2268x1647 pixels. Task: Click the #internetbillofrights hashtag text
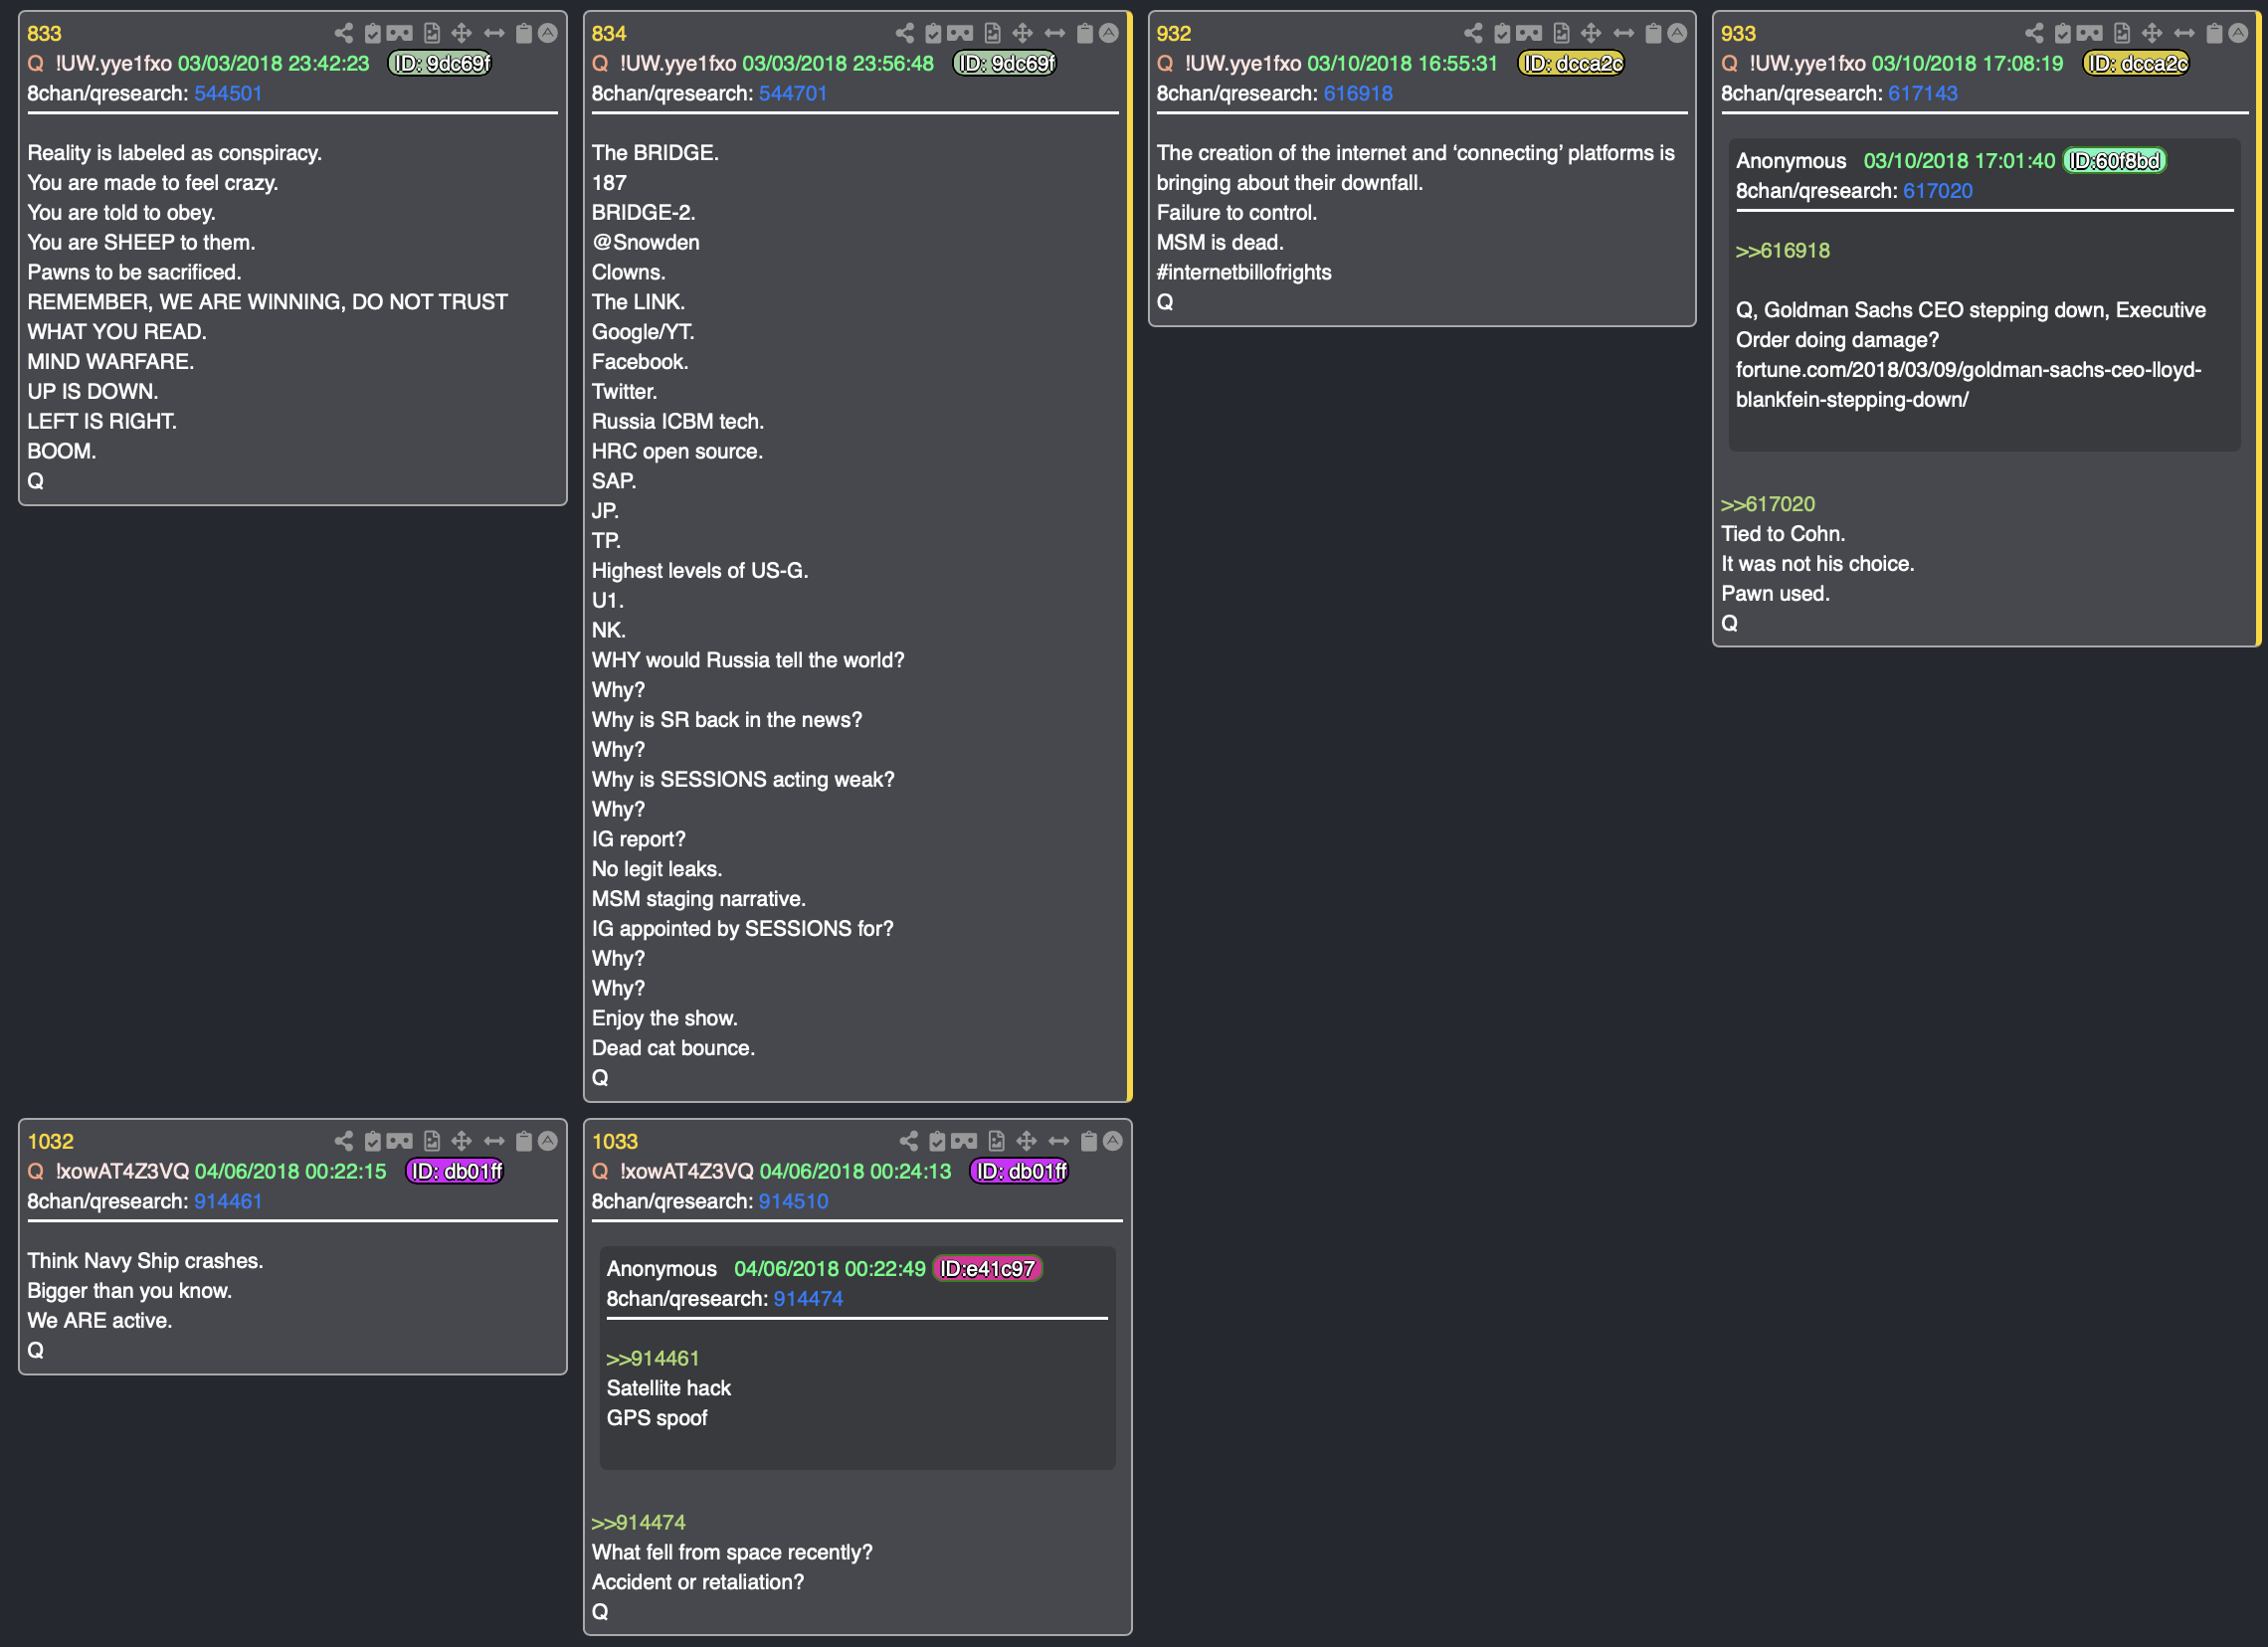1244,272
